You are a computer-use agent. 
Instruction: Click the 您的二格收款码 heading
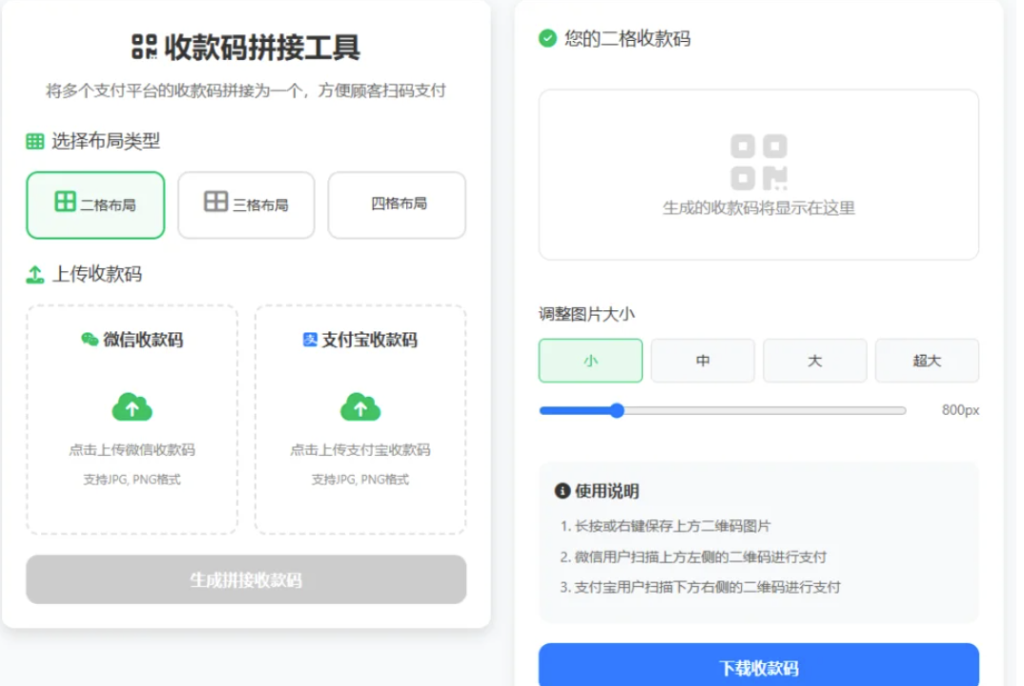tap(628, 39)
